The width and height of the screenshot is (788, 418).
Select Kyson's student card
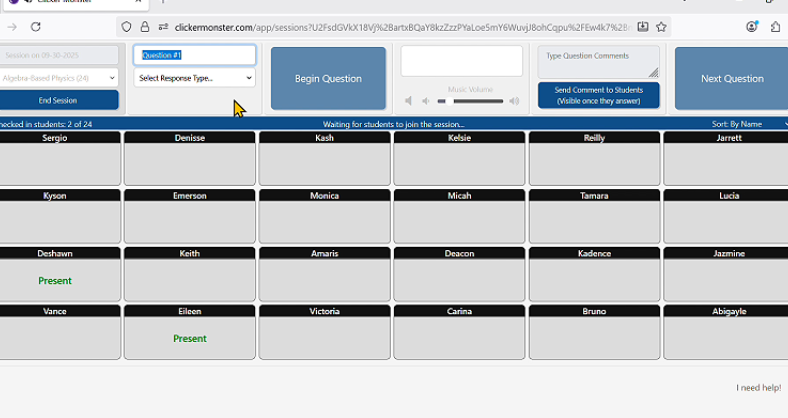[59, 216]
